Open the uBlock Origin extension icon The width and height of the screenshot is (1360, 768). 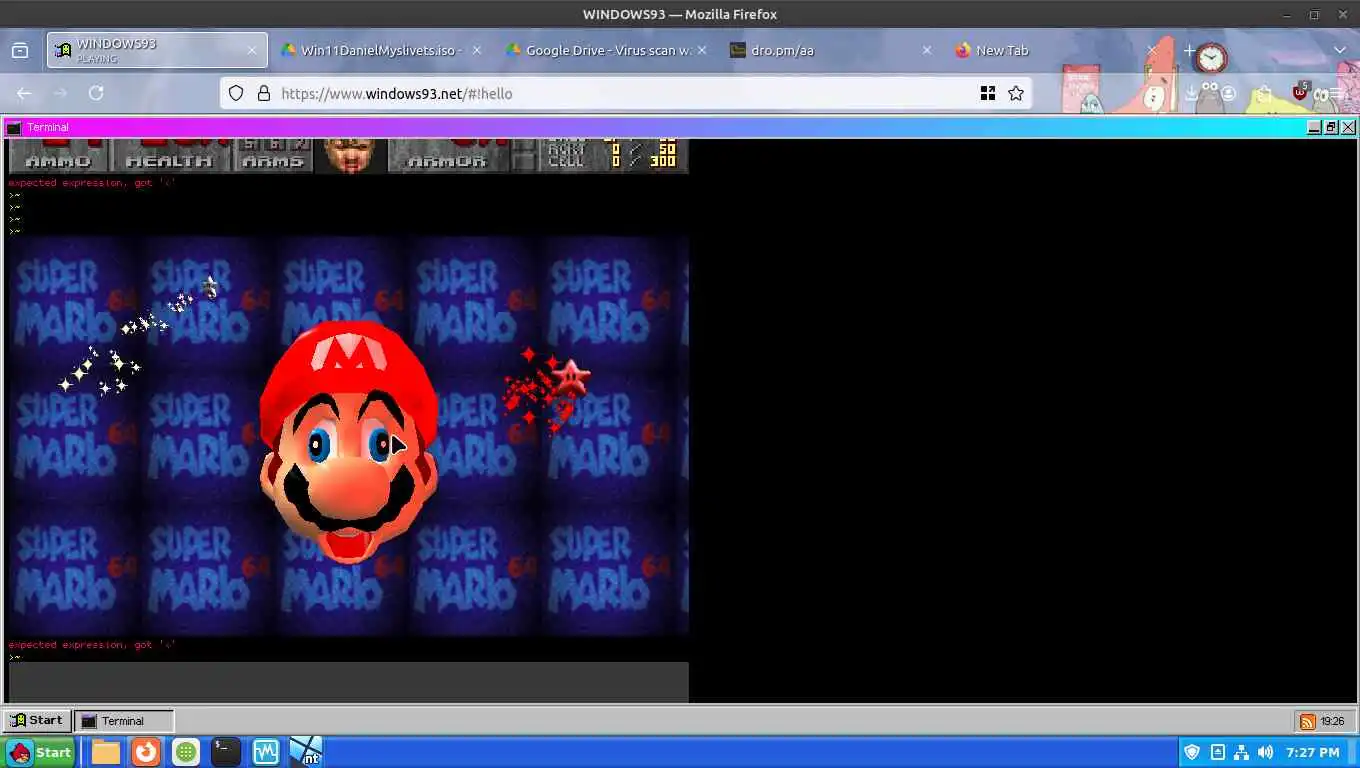(x=1300, y=92)
